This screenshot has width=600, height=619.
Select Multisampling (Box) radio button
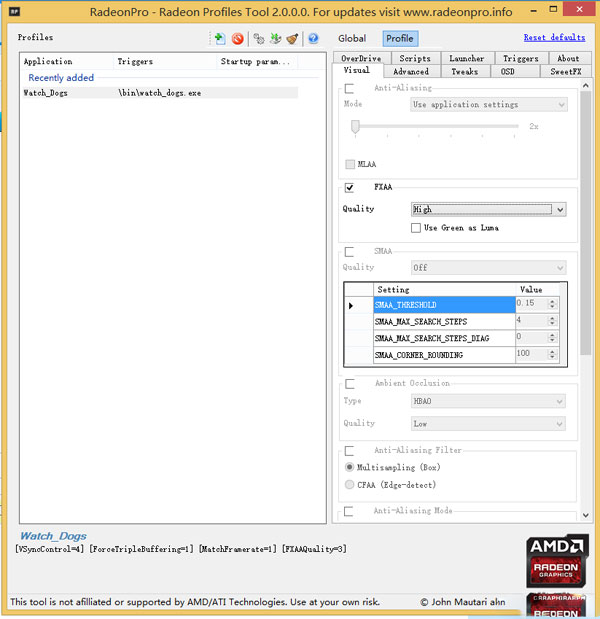tap(349, 467)
